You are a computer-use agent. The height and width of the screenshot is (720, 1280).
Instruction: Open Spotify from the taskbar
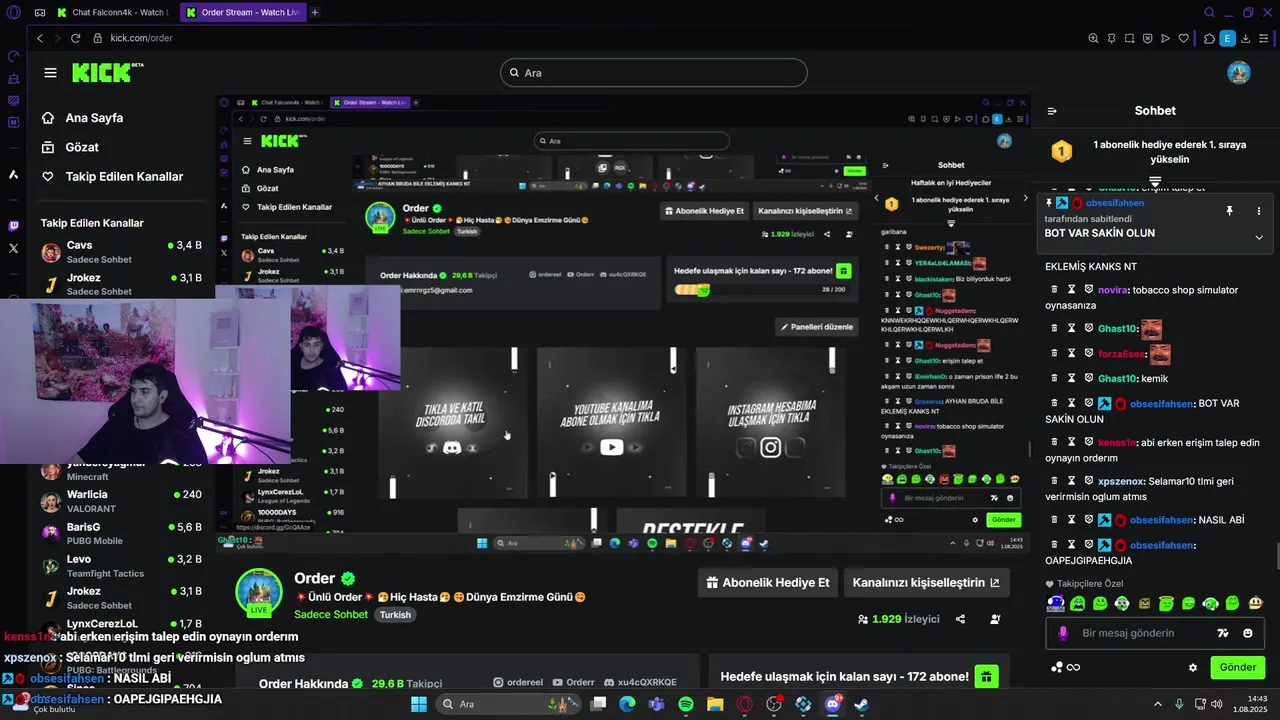click(x=686, y=704)
